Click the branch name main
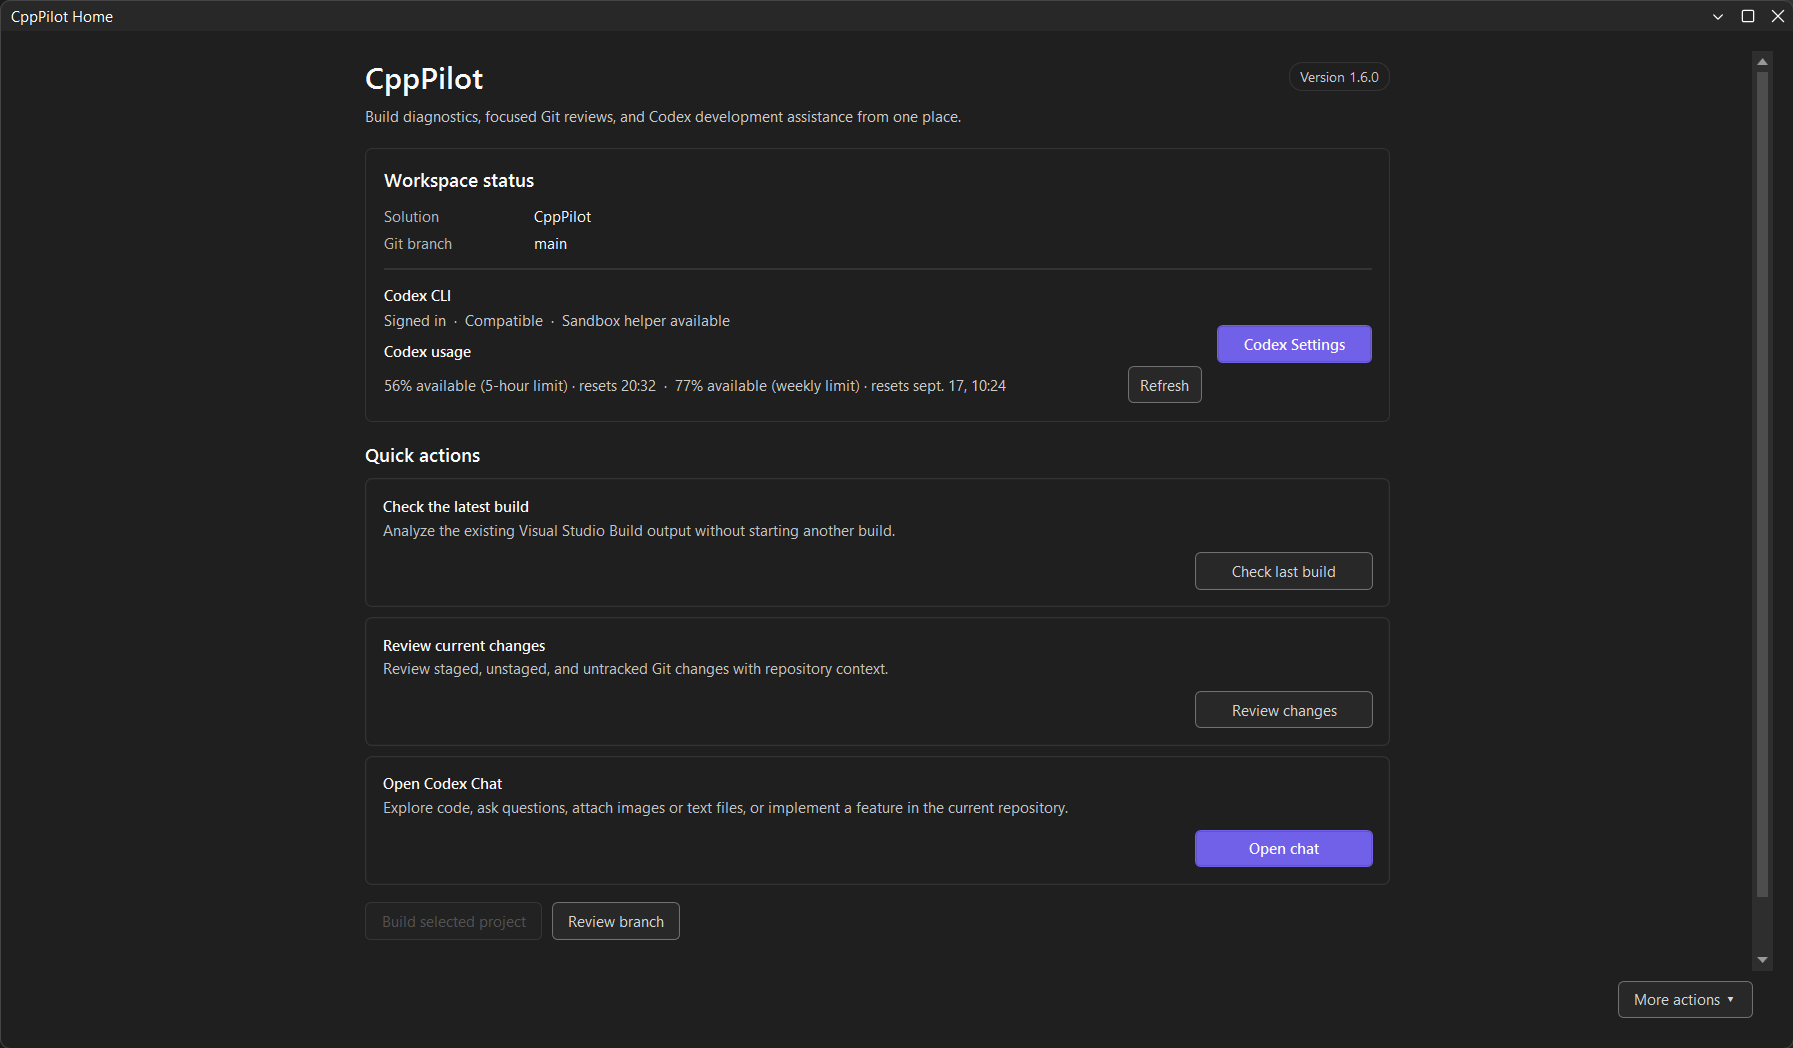 (x=550, y=244)
